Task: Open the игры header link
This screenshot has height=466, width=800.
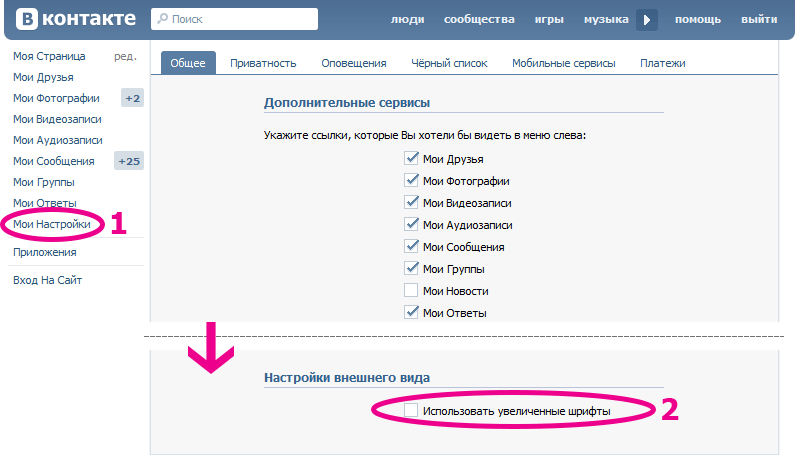Action: (x=549, y=19)
